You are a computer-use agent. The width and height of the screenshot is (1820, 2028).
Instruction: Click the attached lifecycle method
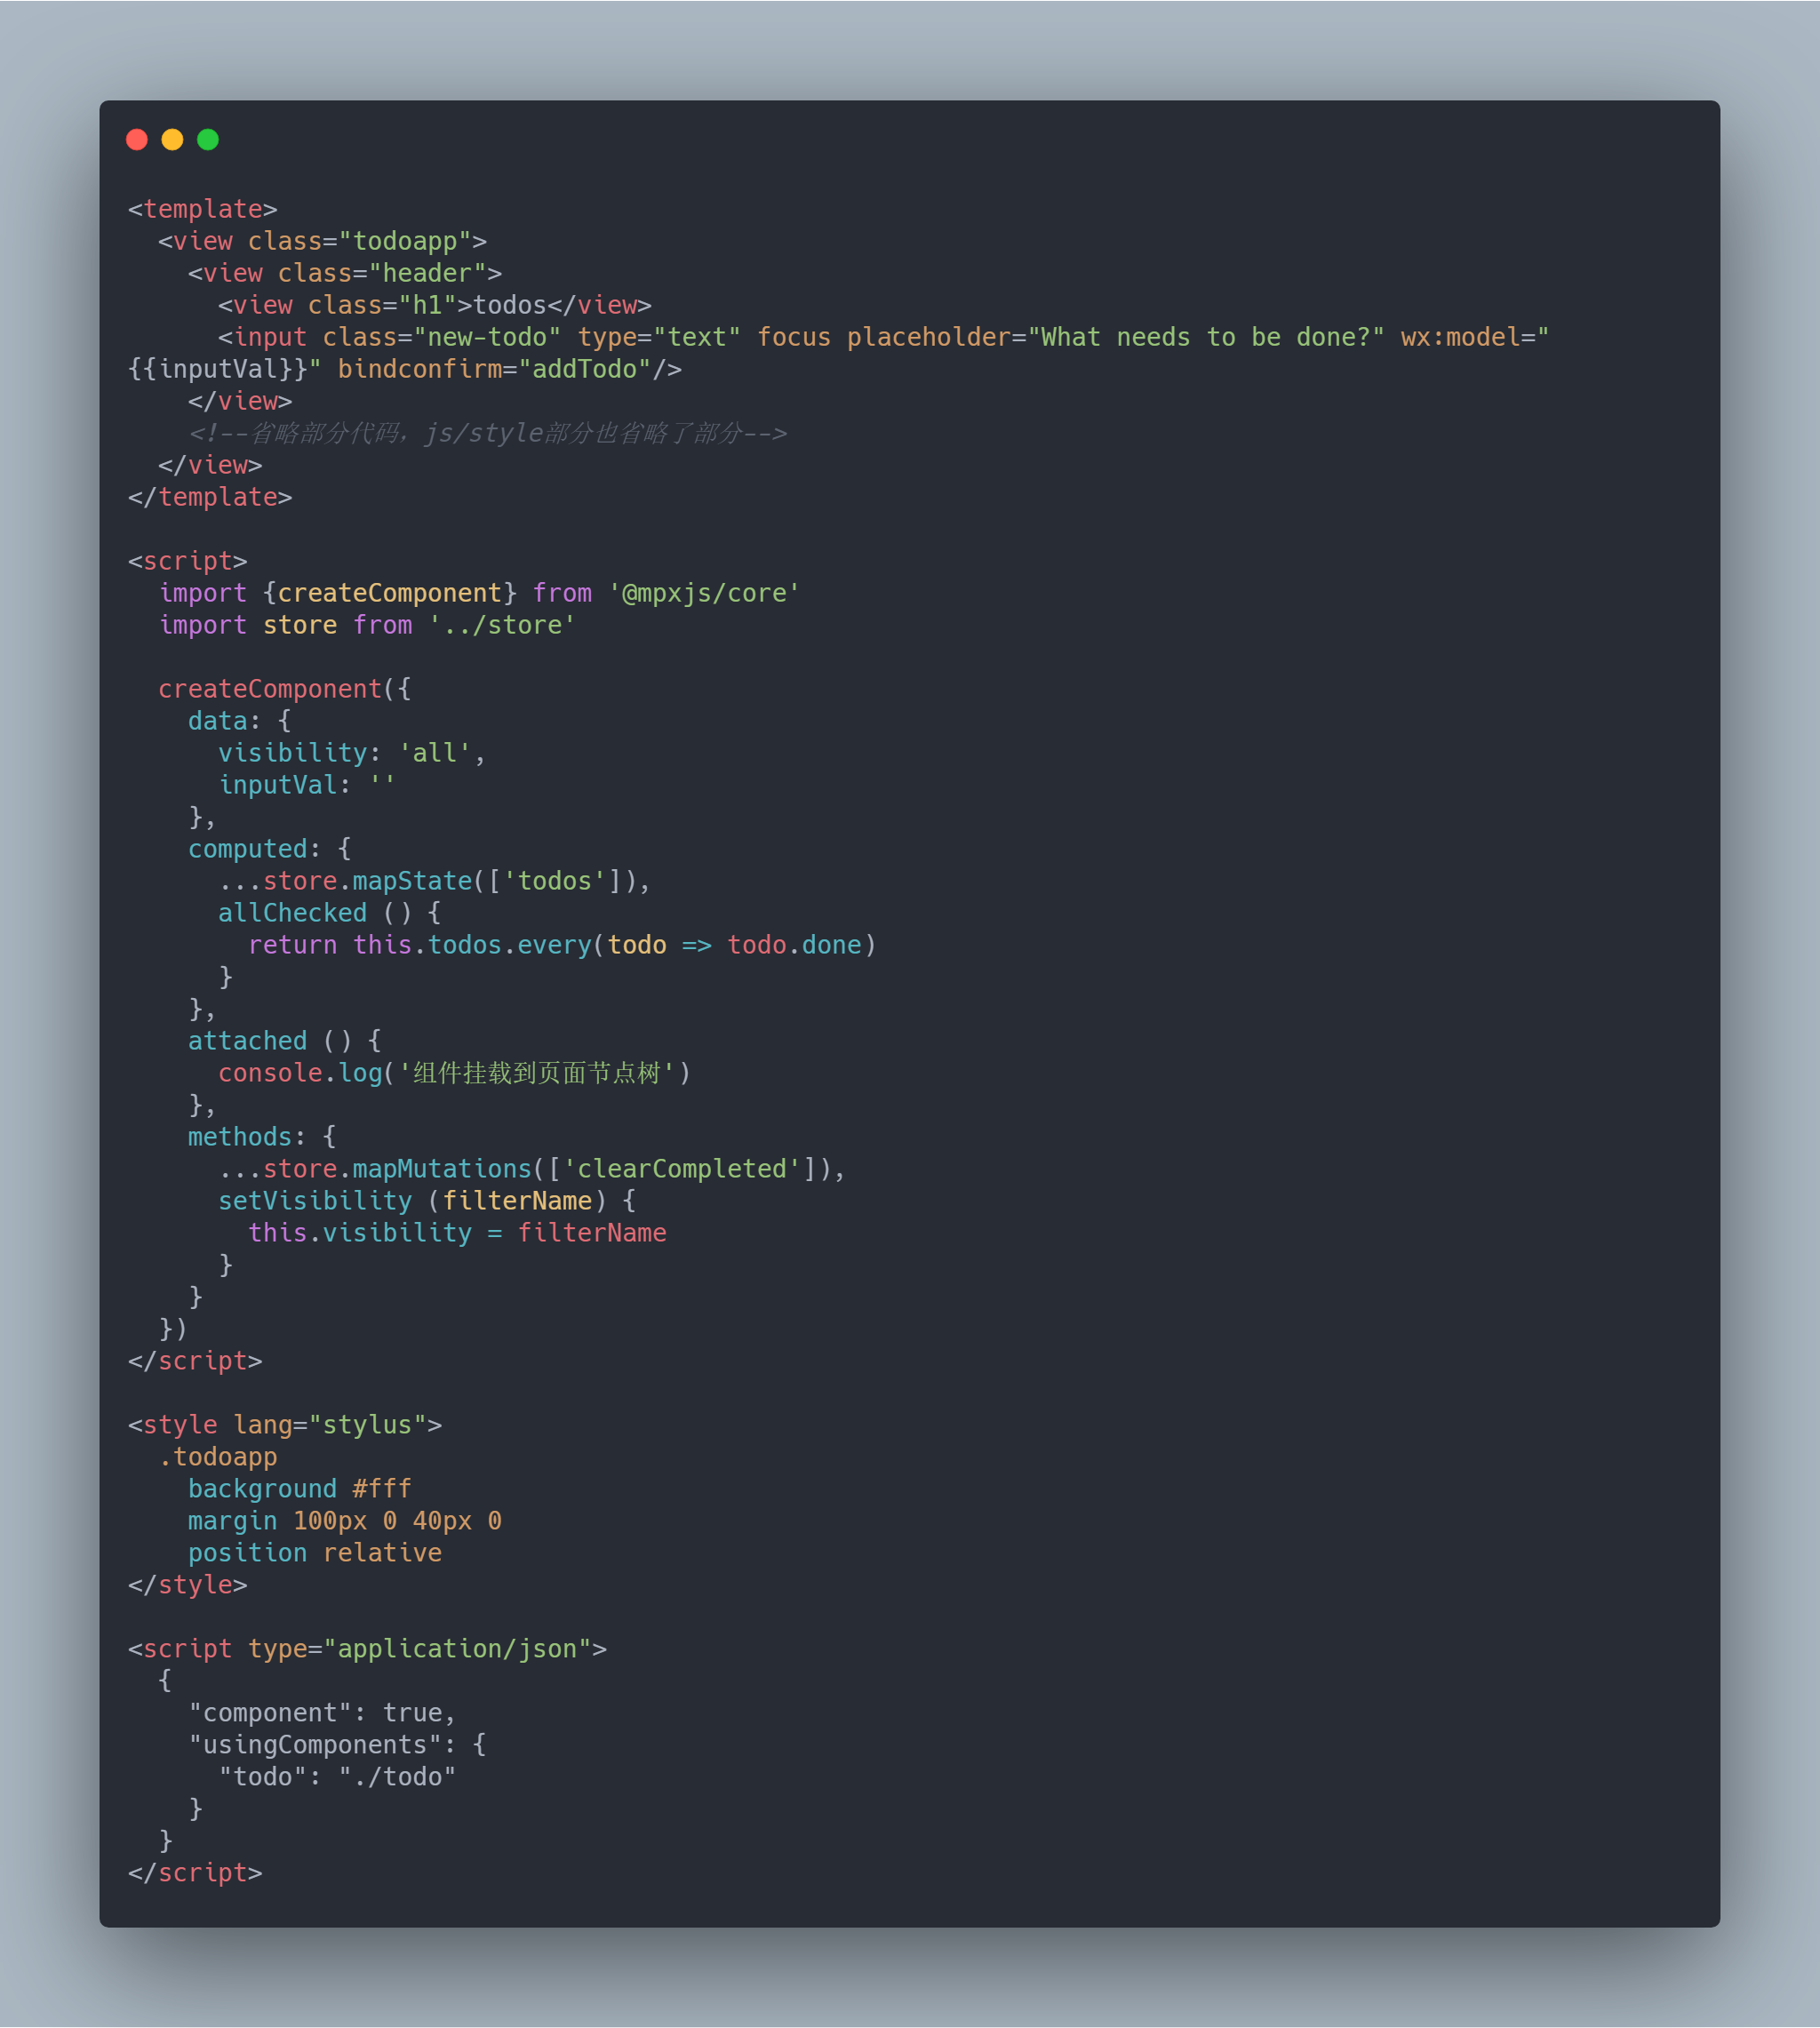pos(244,1041)
